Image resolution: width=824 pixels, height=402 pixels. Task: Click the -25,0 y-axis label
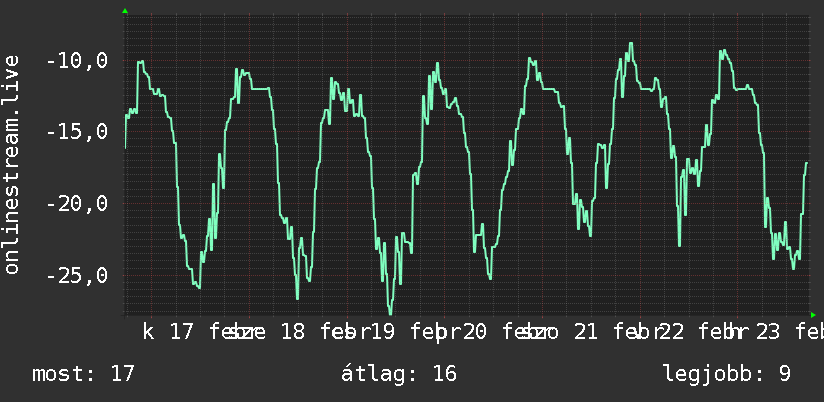[77, 275]
